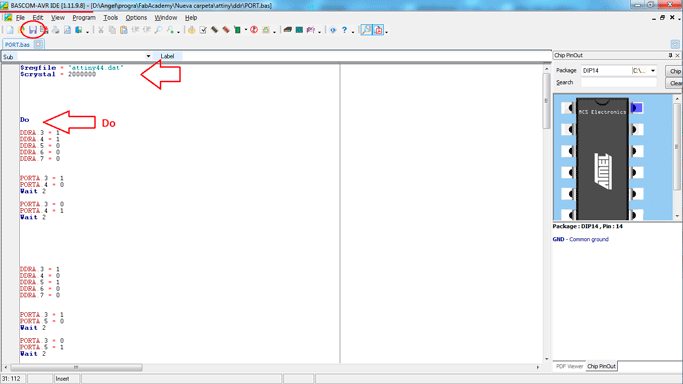This screenshot has height=384, width=683.
Task: Click the Label selector header
Action: click(x=167, y=56)
